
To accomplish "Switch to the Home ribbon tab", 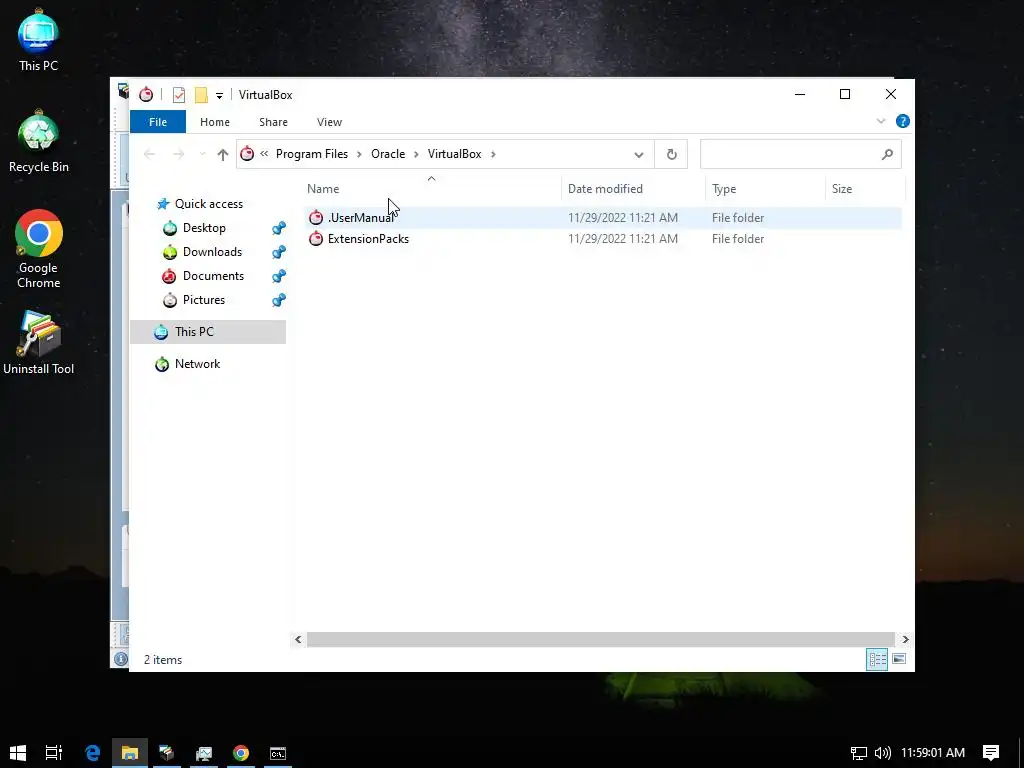I will (x=215, y=122).
